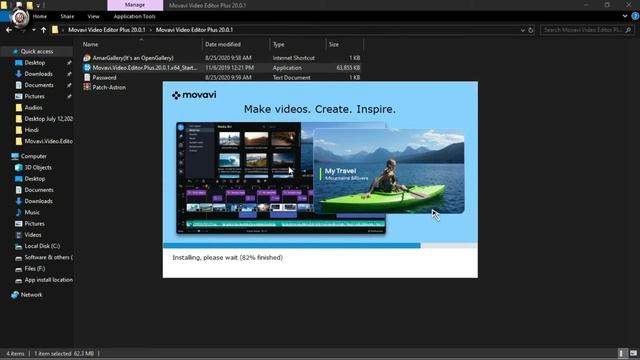Viewport: 640px width, 360px height.
Task: Open the recent locations dropdown arrow
Action: click(33, 30)
